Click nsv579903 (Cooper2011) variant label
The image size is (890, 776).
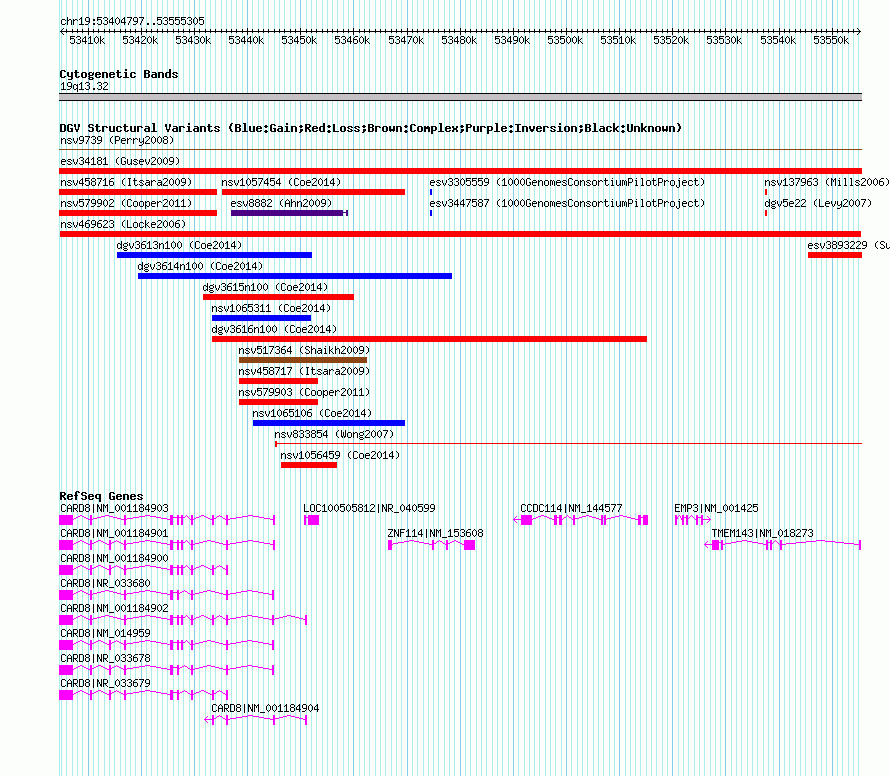304,392
